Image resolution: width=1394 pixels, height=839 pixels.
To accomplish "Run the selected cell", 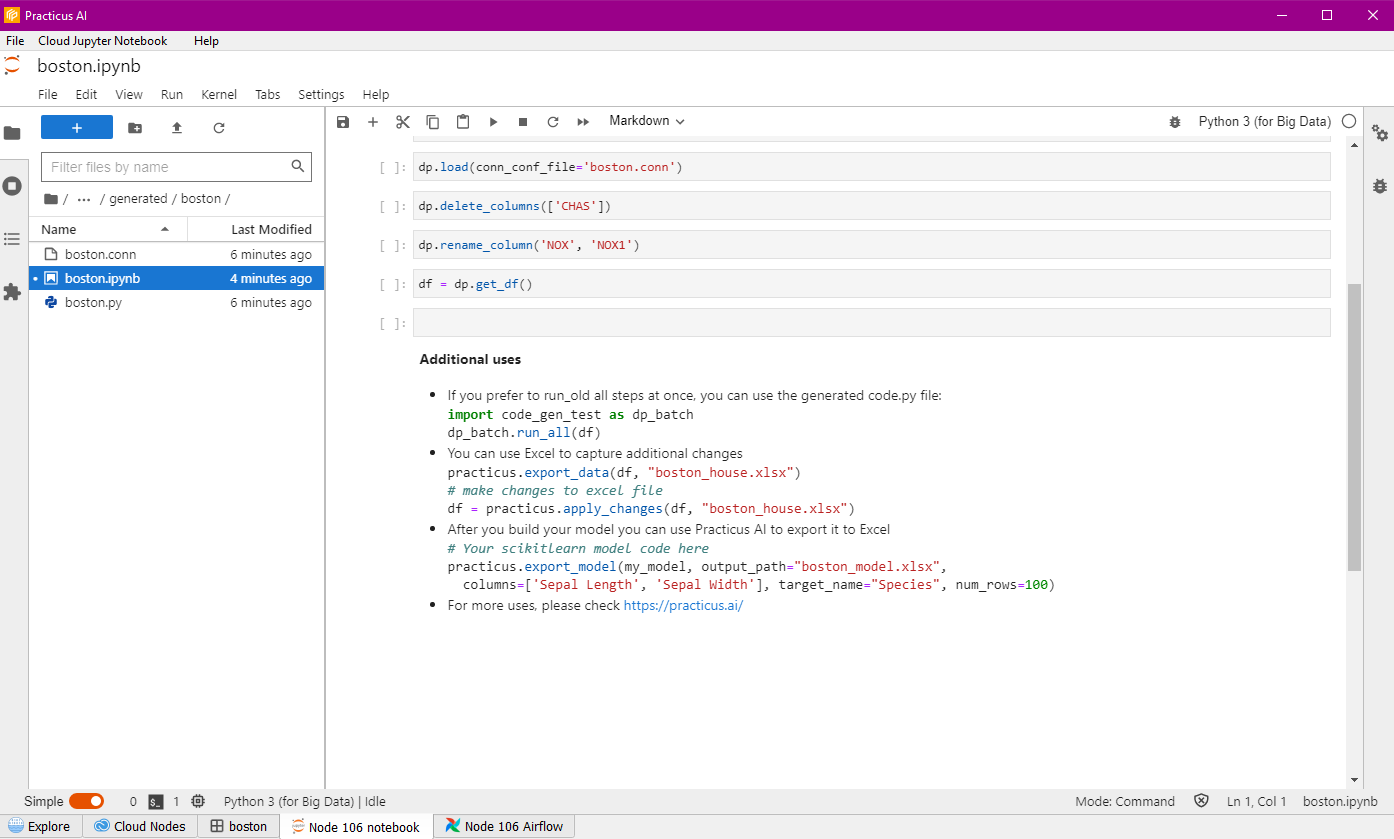I will (x=493, y=122).
